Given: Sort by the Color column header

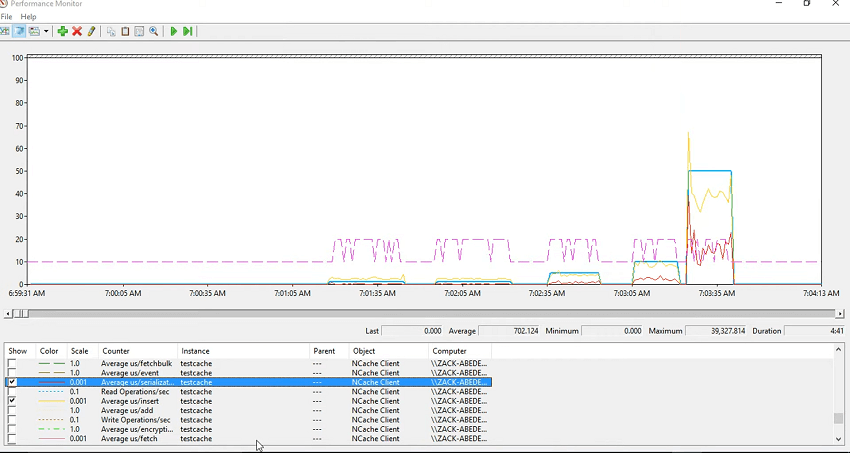Looking at the screenshot, I should (51, 351).
